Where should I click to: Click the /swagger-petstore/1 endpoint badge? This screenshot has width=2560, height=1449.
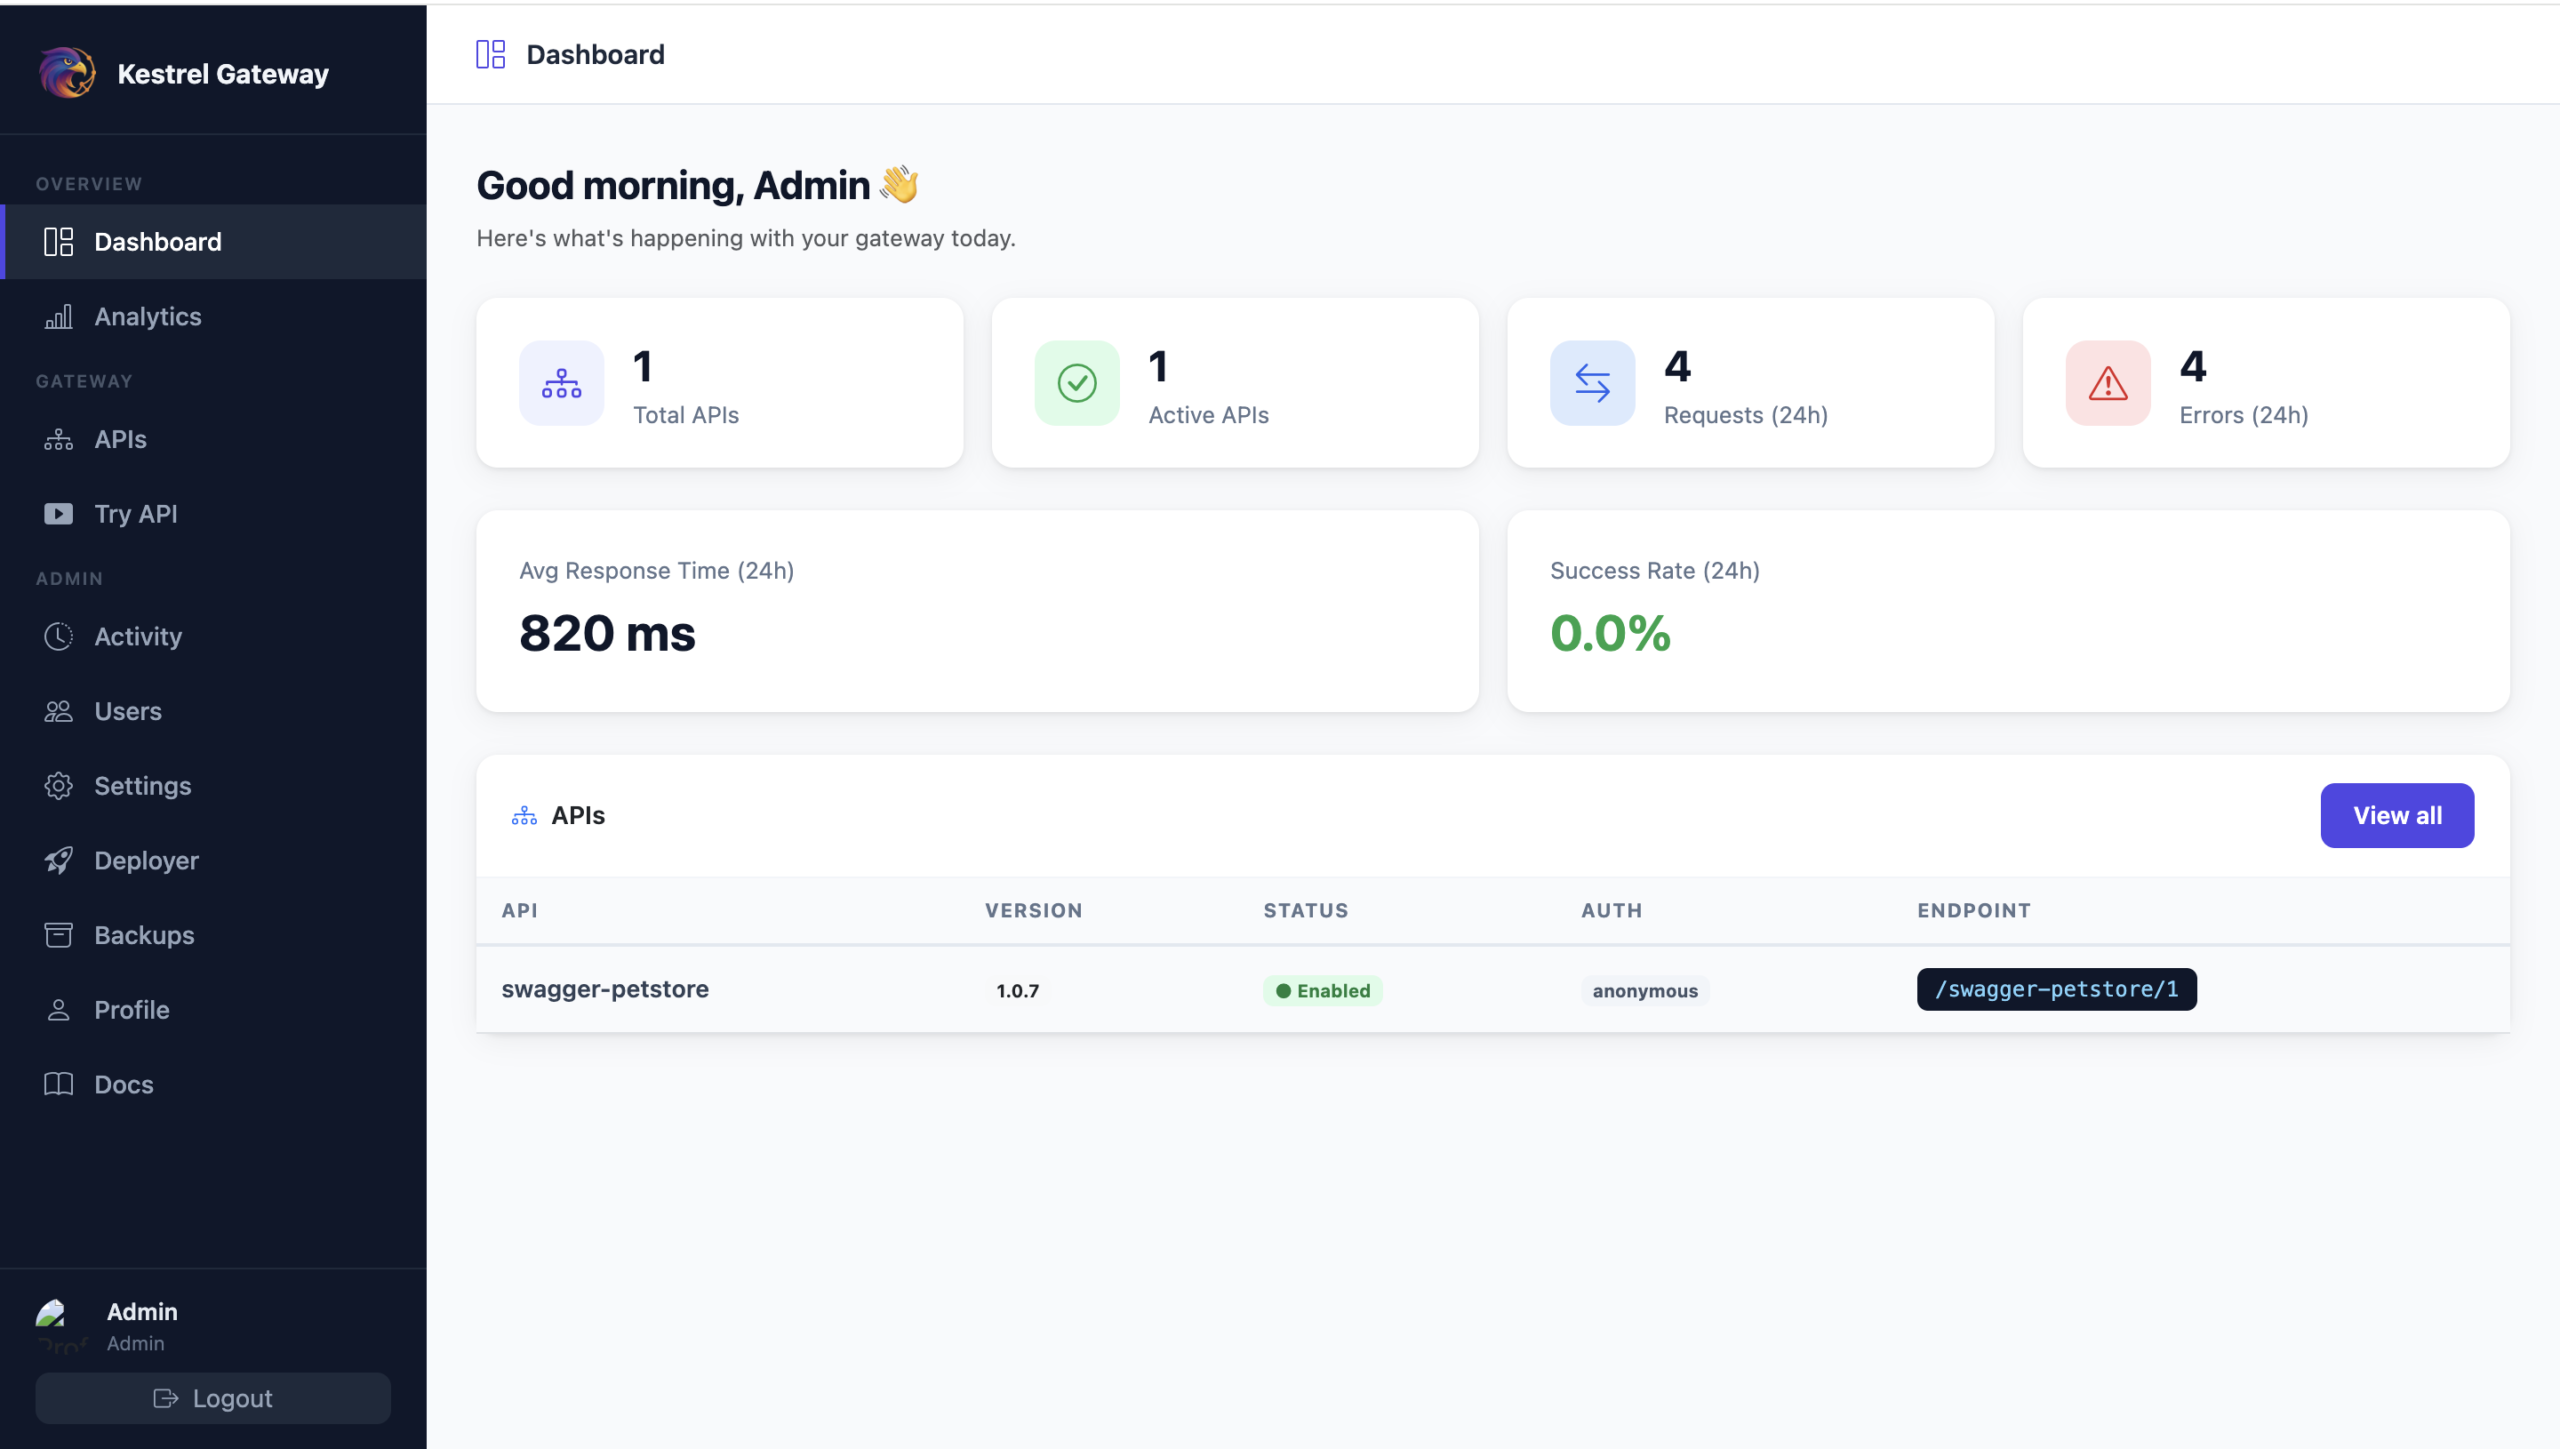[2056, 990]
